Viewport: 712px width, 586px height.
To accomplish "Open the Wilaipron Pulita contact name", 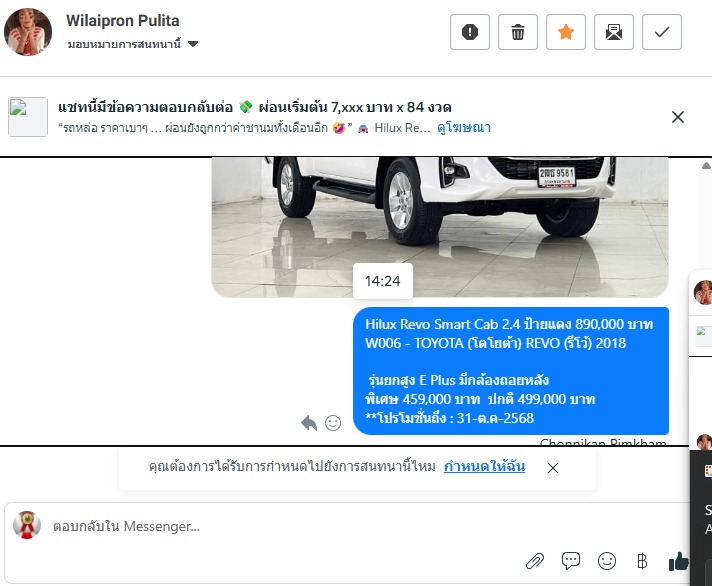I will tap(123, 20).
